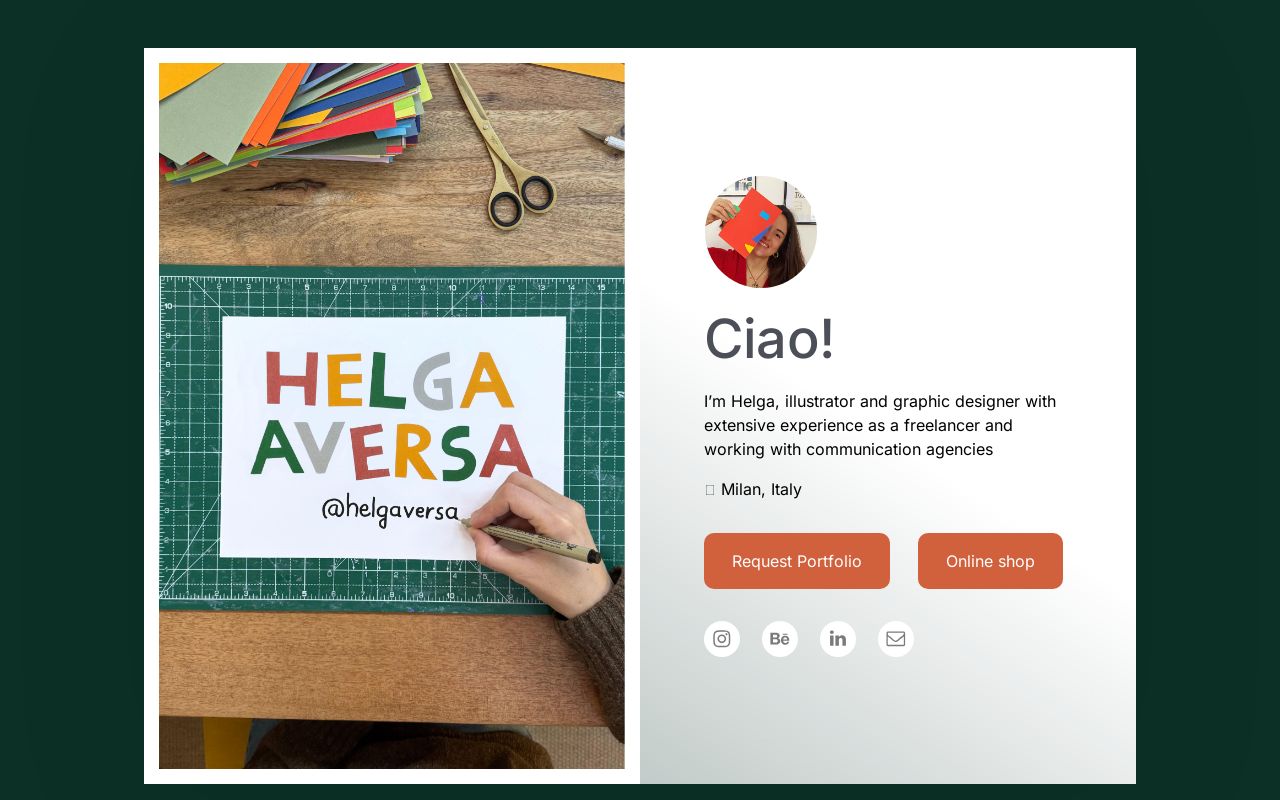The width and height of the screenshot is (1280, 800).
Task: Click the "Ciao!" heading
Action: coord(769,338)
